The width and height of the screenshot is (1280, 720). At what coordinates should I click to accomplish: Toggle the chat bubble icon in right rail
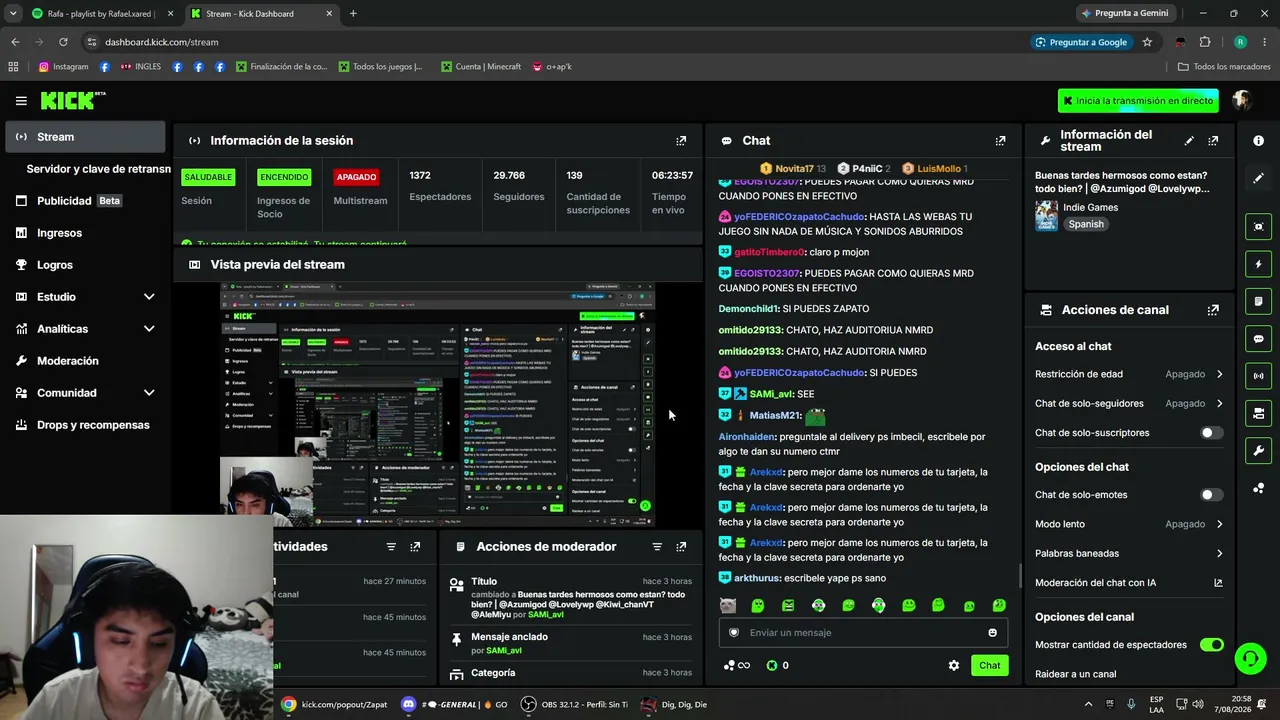(1258, 339)
